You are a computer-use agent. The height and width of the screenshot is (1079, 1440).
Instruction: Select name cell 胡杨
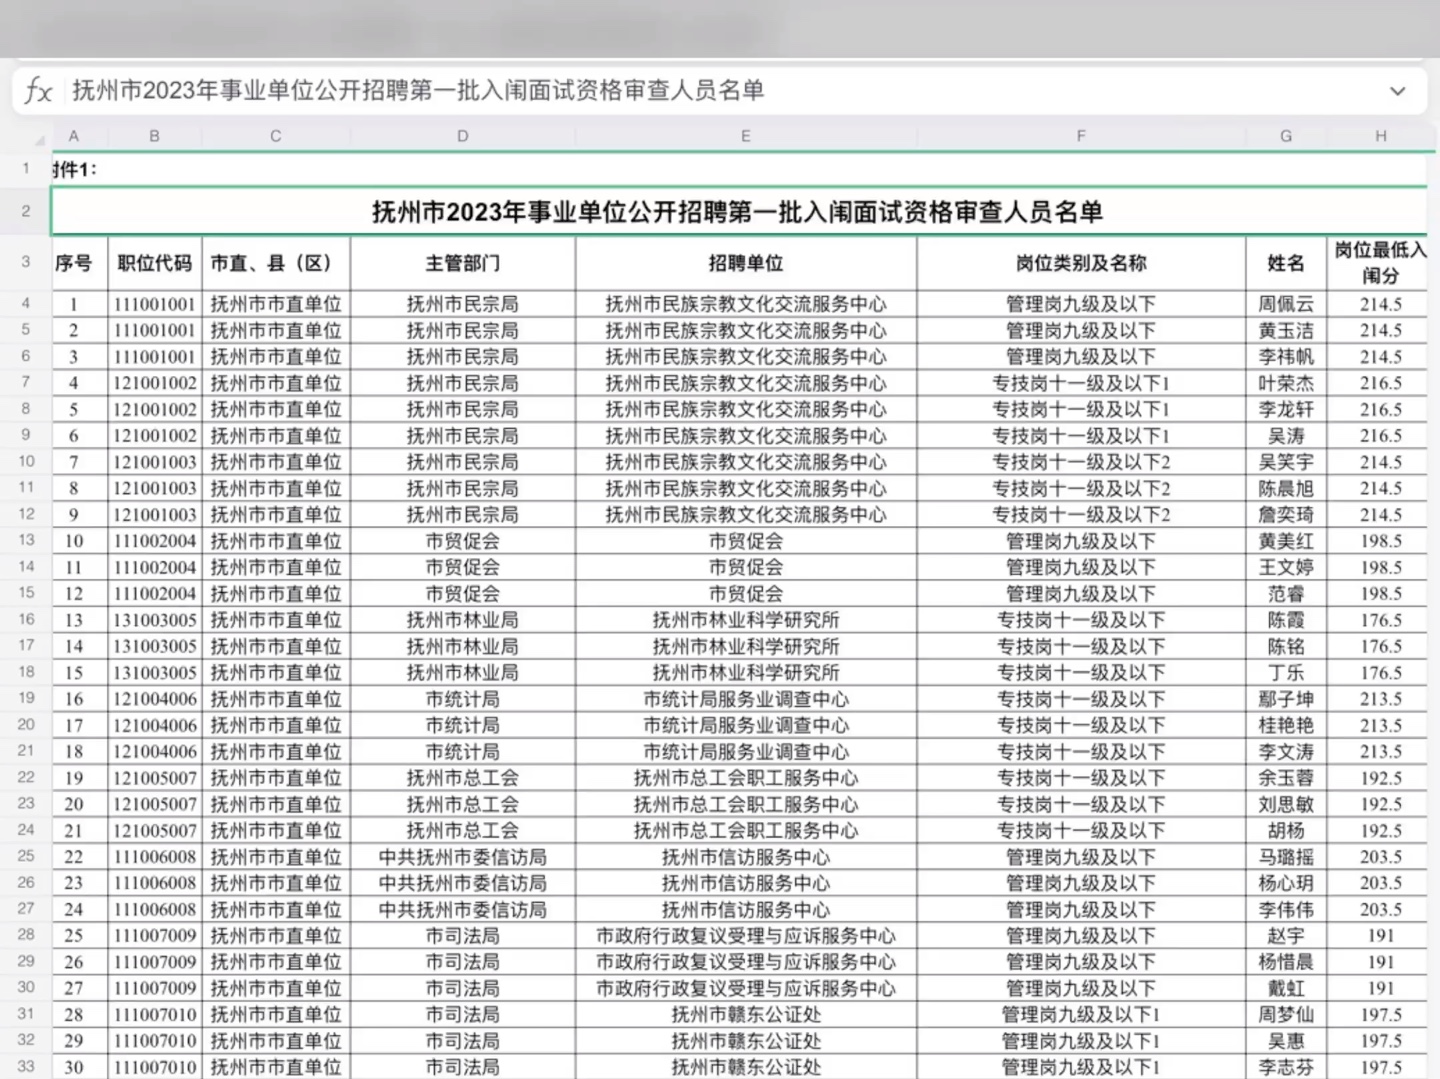click(1286, 830)
